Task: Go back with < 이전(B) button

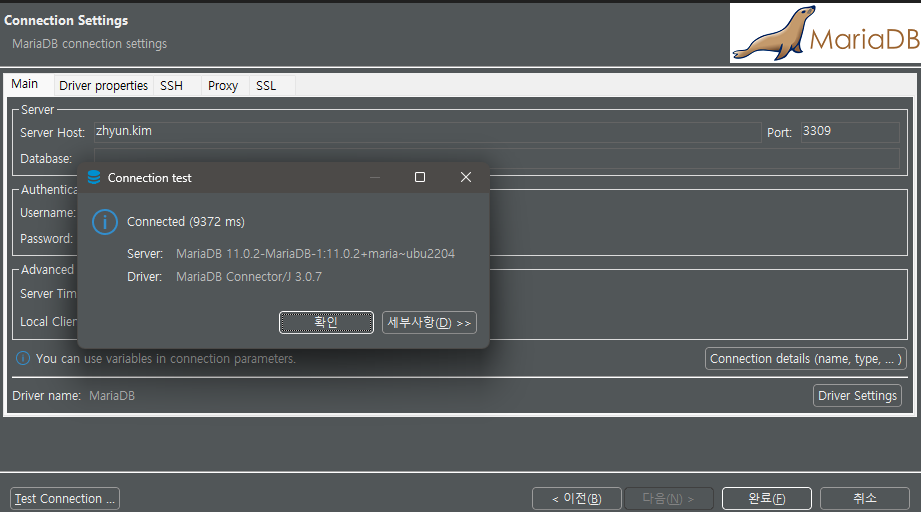Action: coord(576,498)
